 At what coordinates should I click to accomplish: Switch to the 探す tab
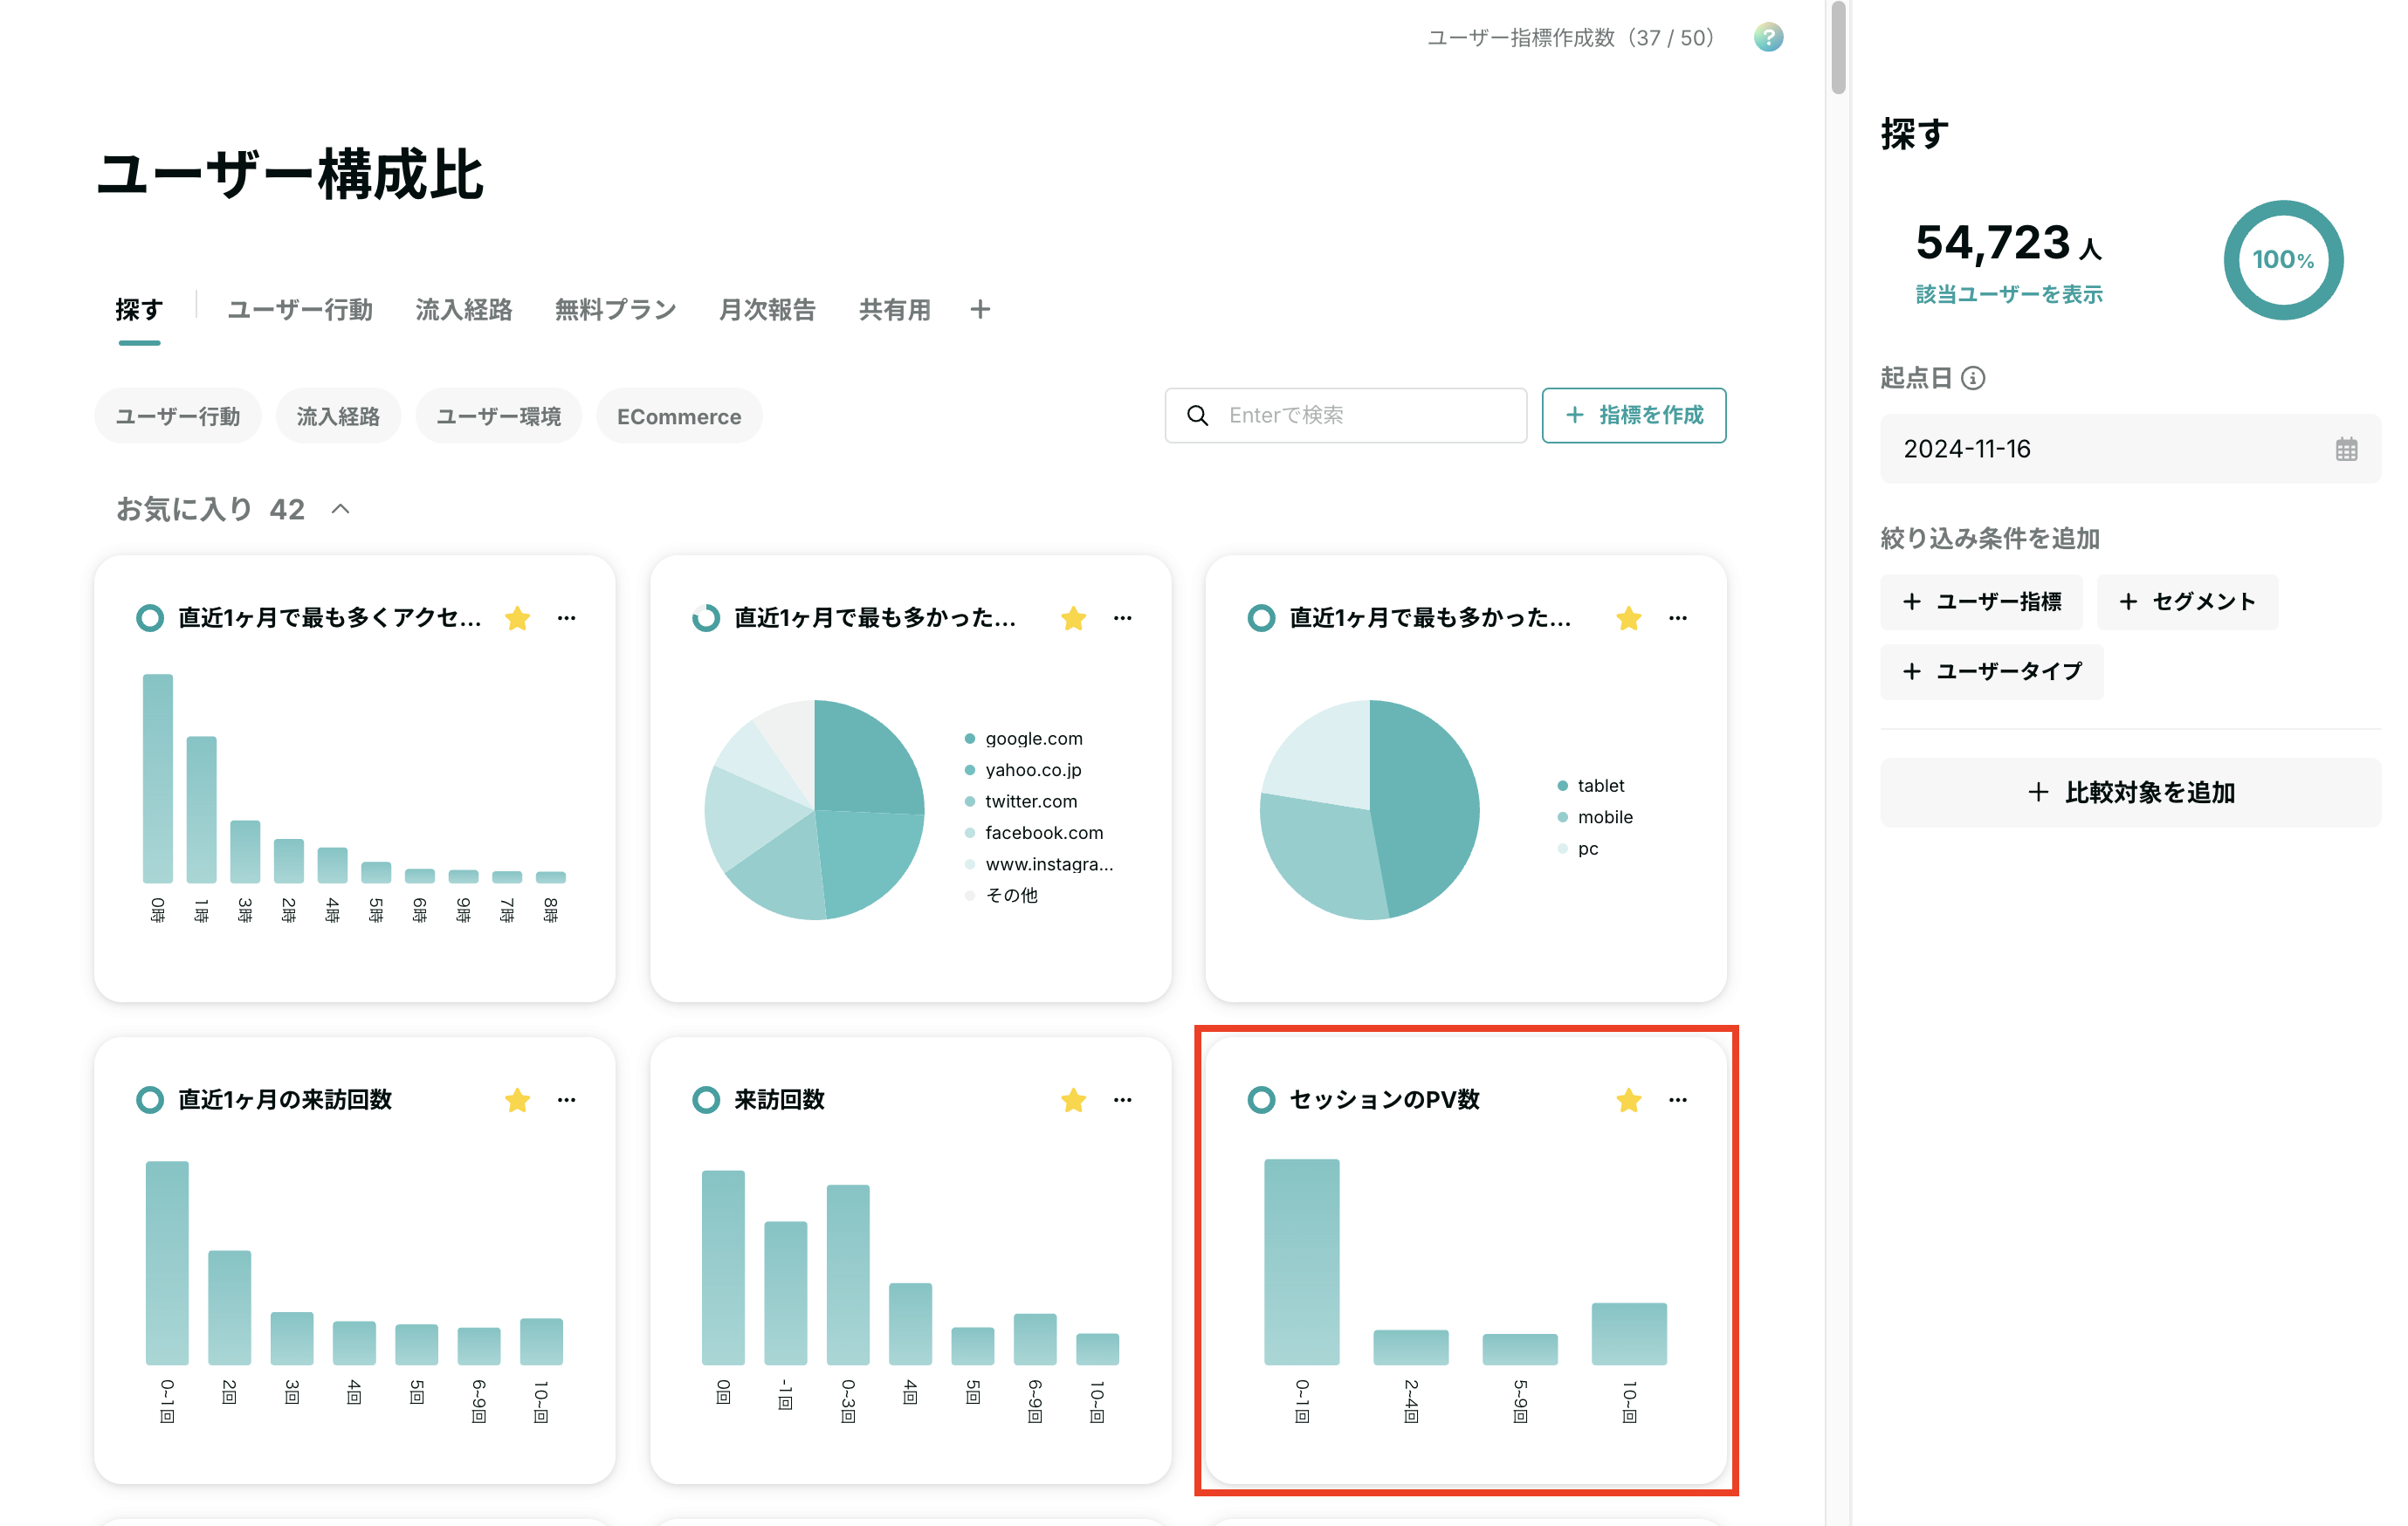(x=139, y=310)
